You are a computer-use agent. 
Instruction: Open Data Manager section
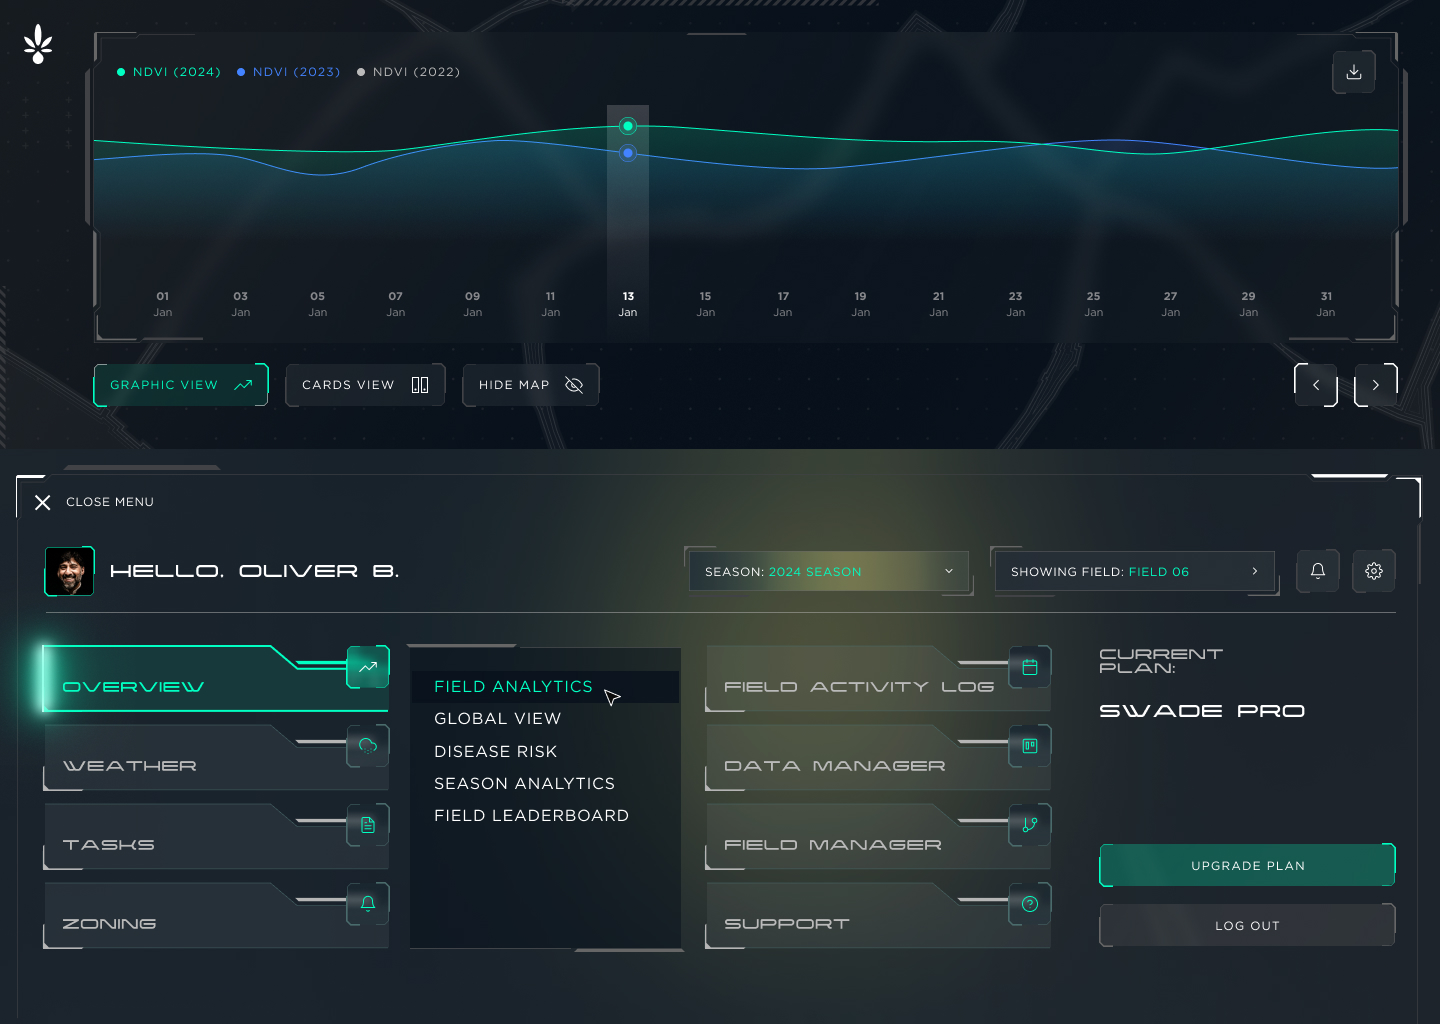(x=877, y=757)
